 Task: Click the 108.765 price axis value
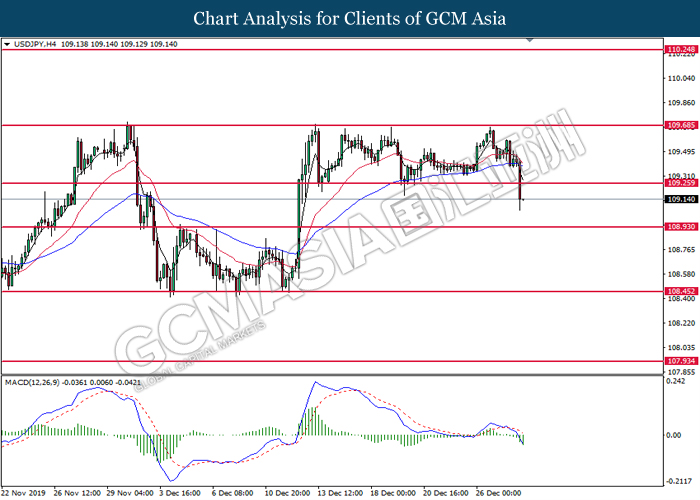point(681,250)
